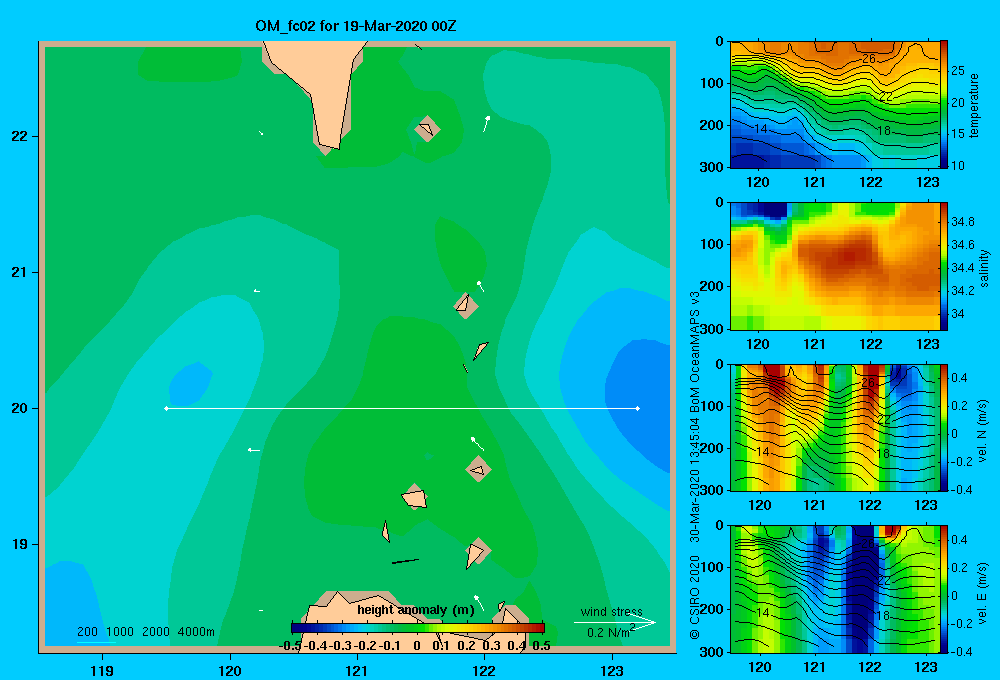Click the west endpoint of the white transect line
This screenshot has height=680, width=1000.
pos(166,408)
